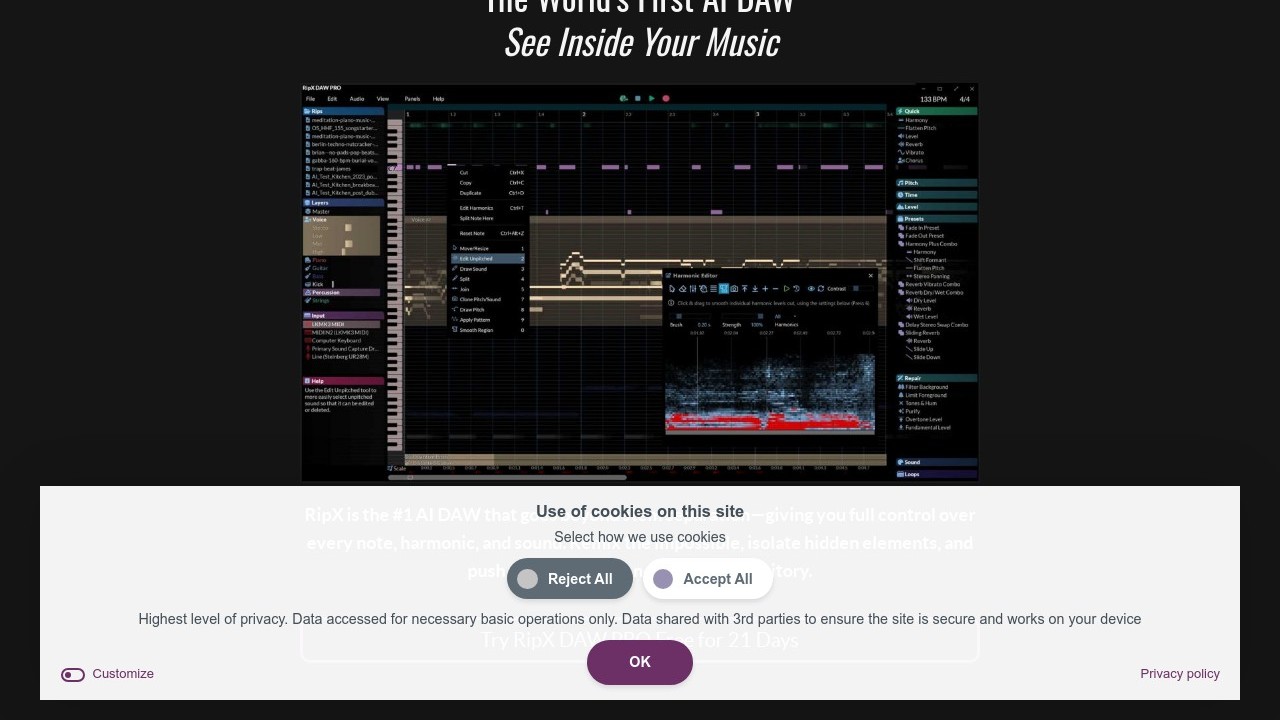Select Edit Unpitched tool in context menu

click(x=477, y=259)
